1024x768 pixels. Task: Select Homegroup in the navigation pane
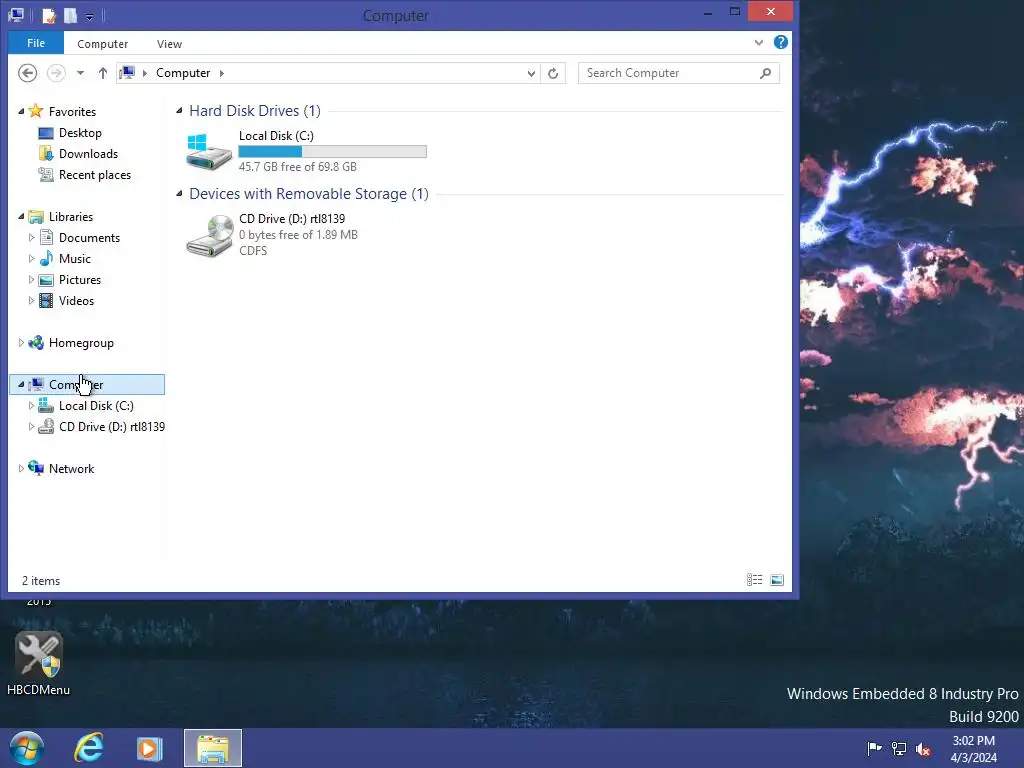pyautogui.click(x=81, y=343)
